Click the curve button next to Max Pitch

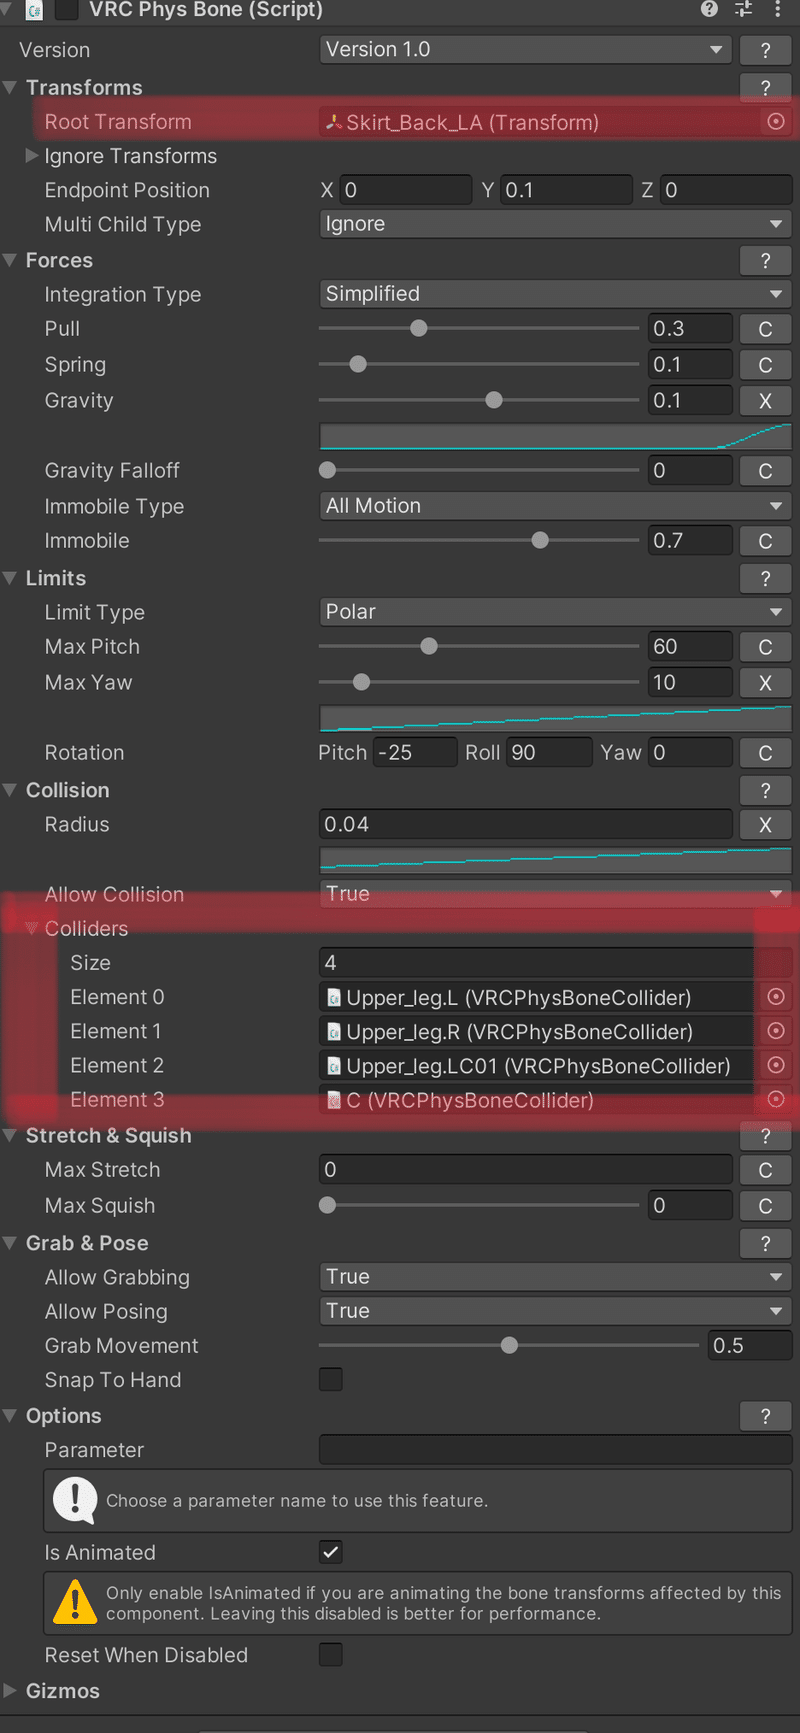coord(766,647)
